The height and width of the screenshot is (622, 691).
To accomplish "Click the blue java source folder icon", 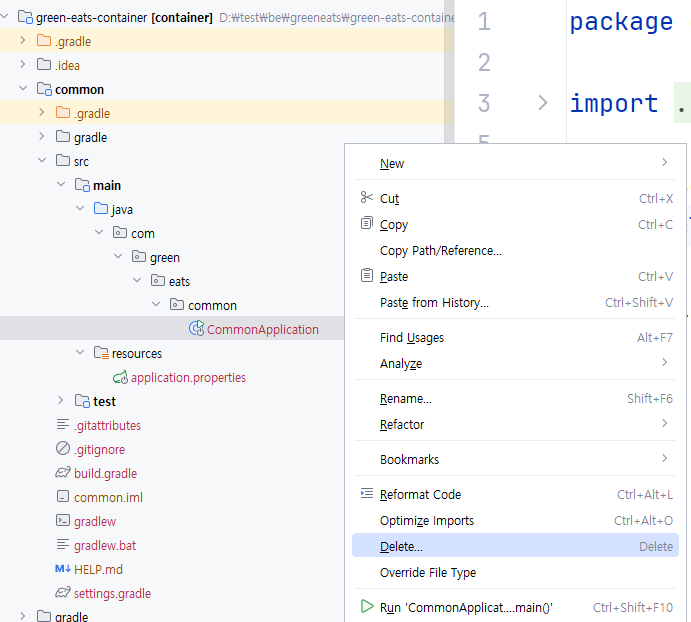I will click(101, 209).
